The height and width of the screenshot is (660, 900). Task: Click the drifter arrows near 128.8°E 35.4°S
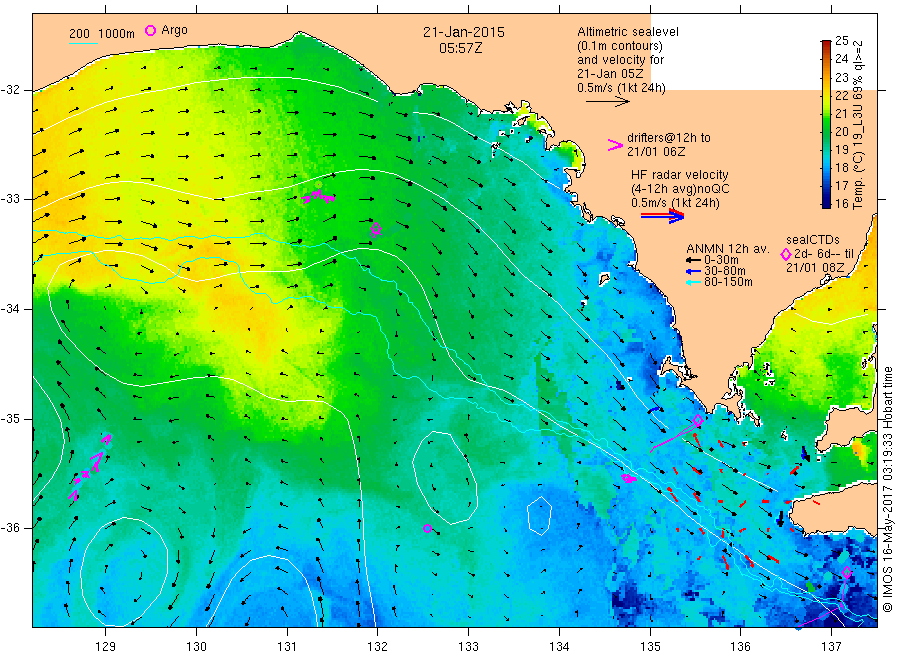coord(91,467)
